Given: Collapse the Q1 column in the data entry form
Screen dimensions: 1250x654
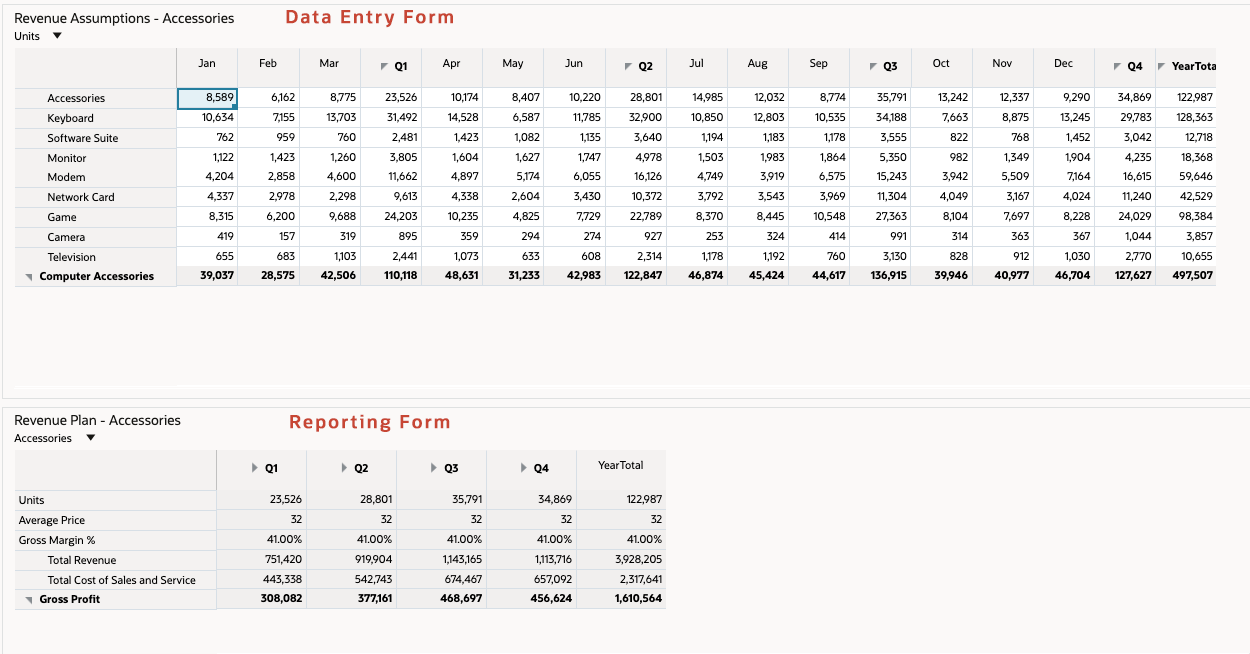Looking at the screenshot, I should pyautogui.click(x=384, y=66).
